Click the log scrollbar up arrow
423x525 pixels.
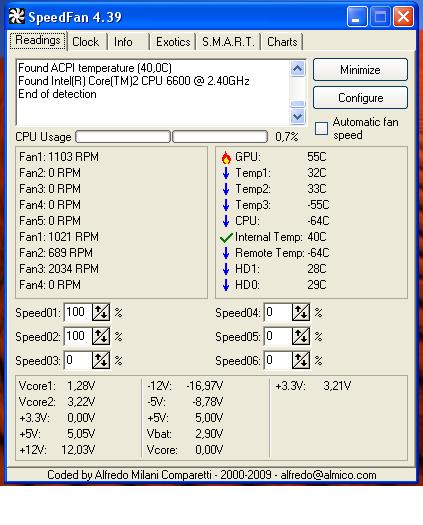(x=297, y=69)
